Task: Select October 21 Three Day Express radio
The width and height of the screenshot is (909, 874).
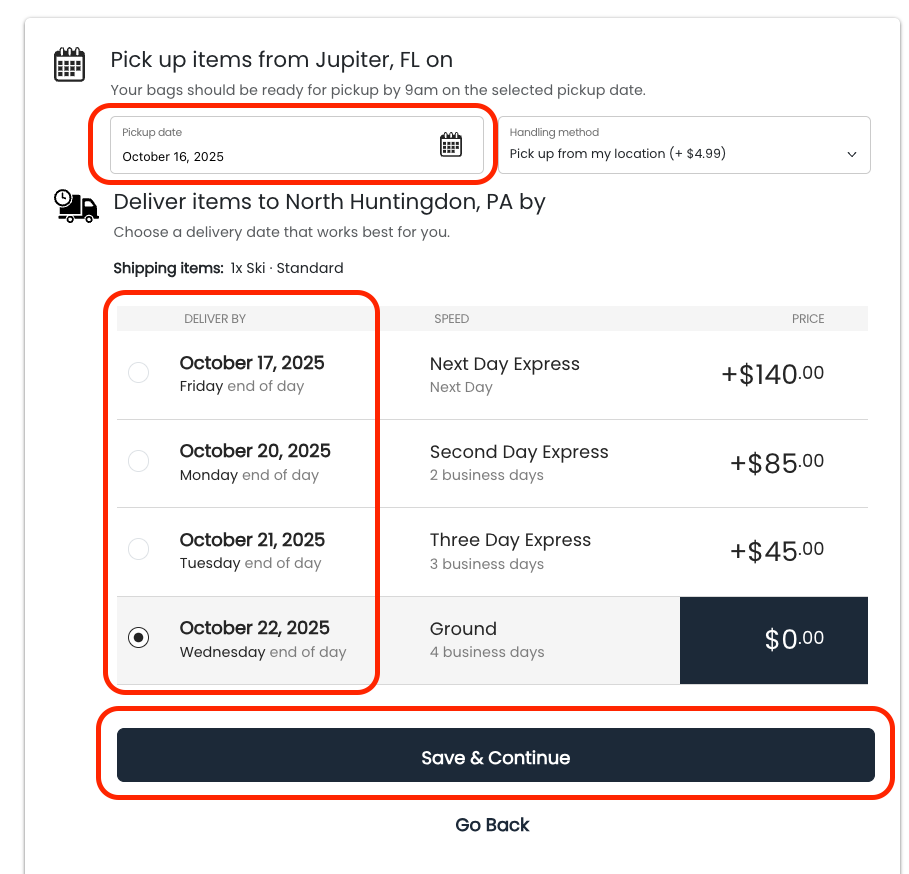Action: (x=139, y=549)
